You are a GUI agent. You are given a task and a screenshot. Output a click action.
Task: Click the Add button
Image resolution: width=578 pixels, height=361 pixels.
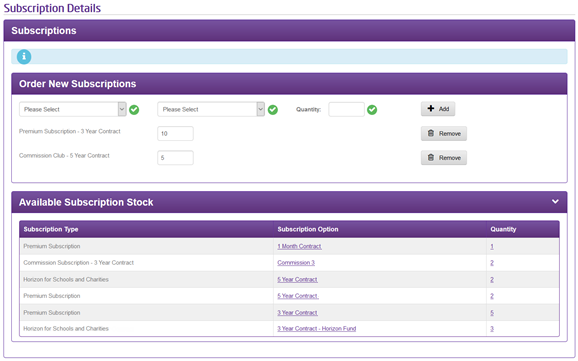click(x=438, y=109)
